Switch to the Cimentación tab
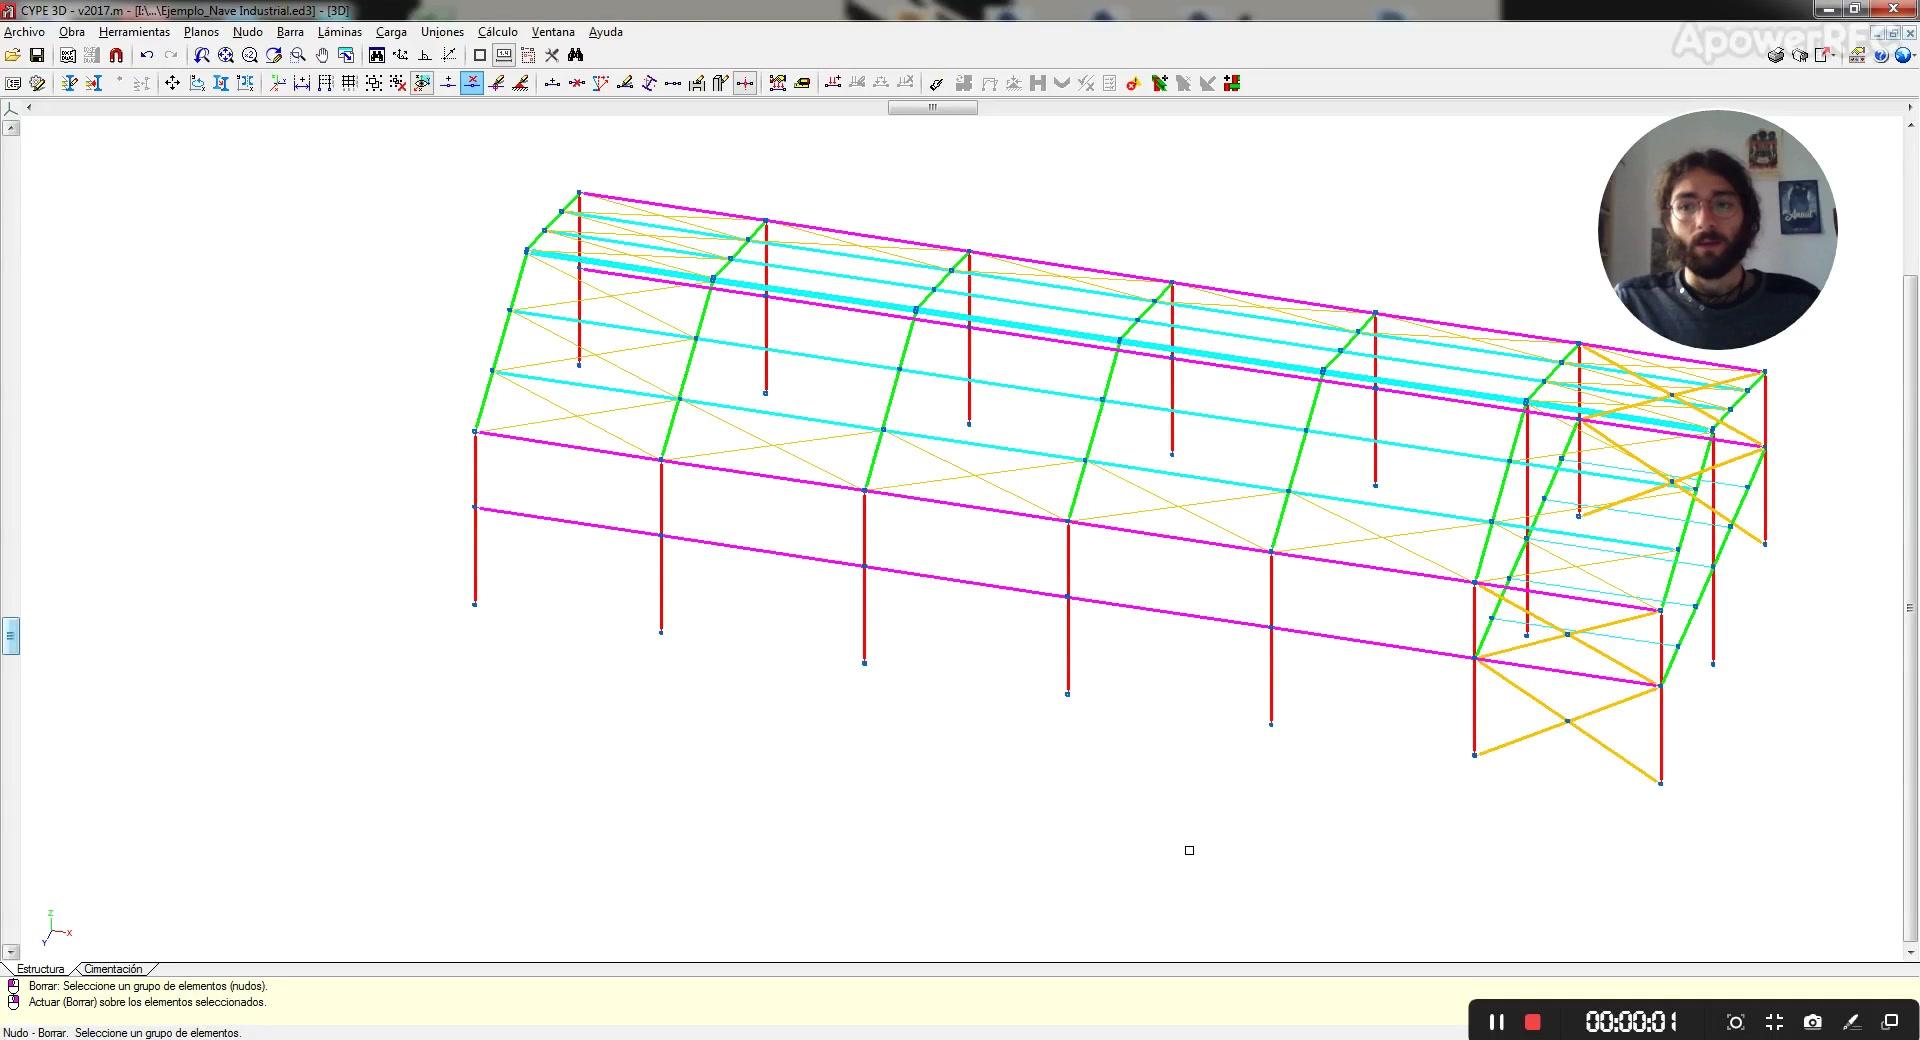 click(x=113, y=969)
